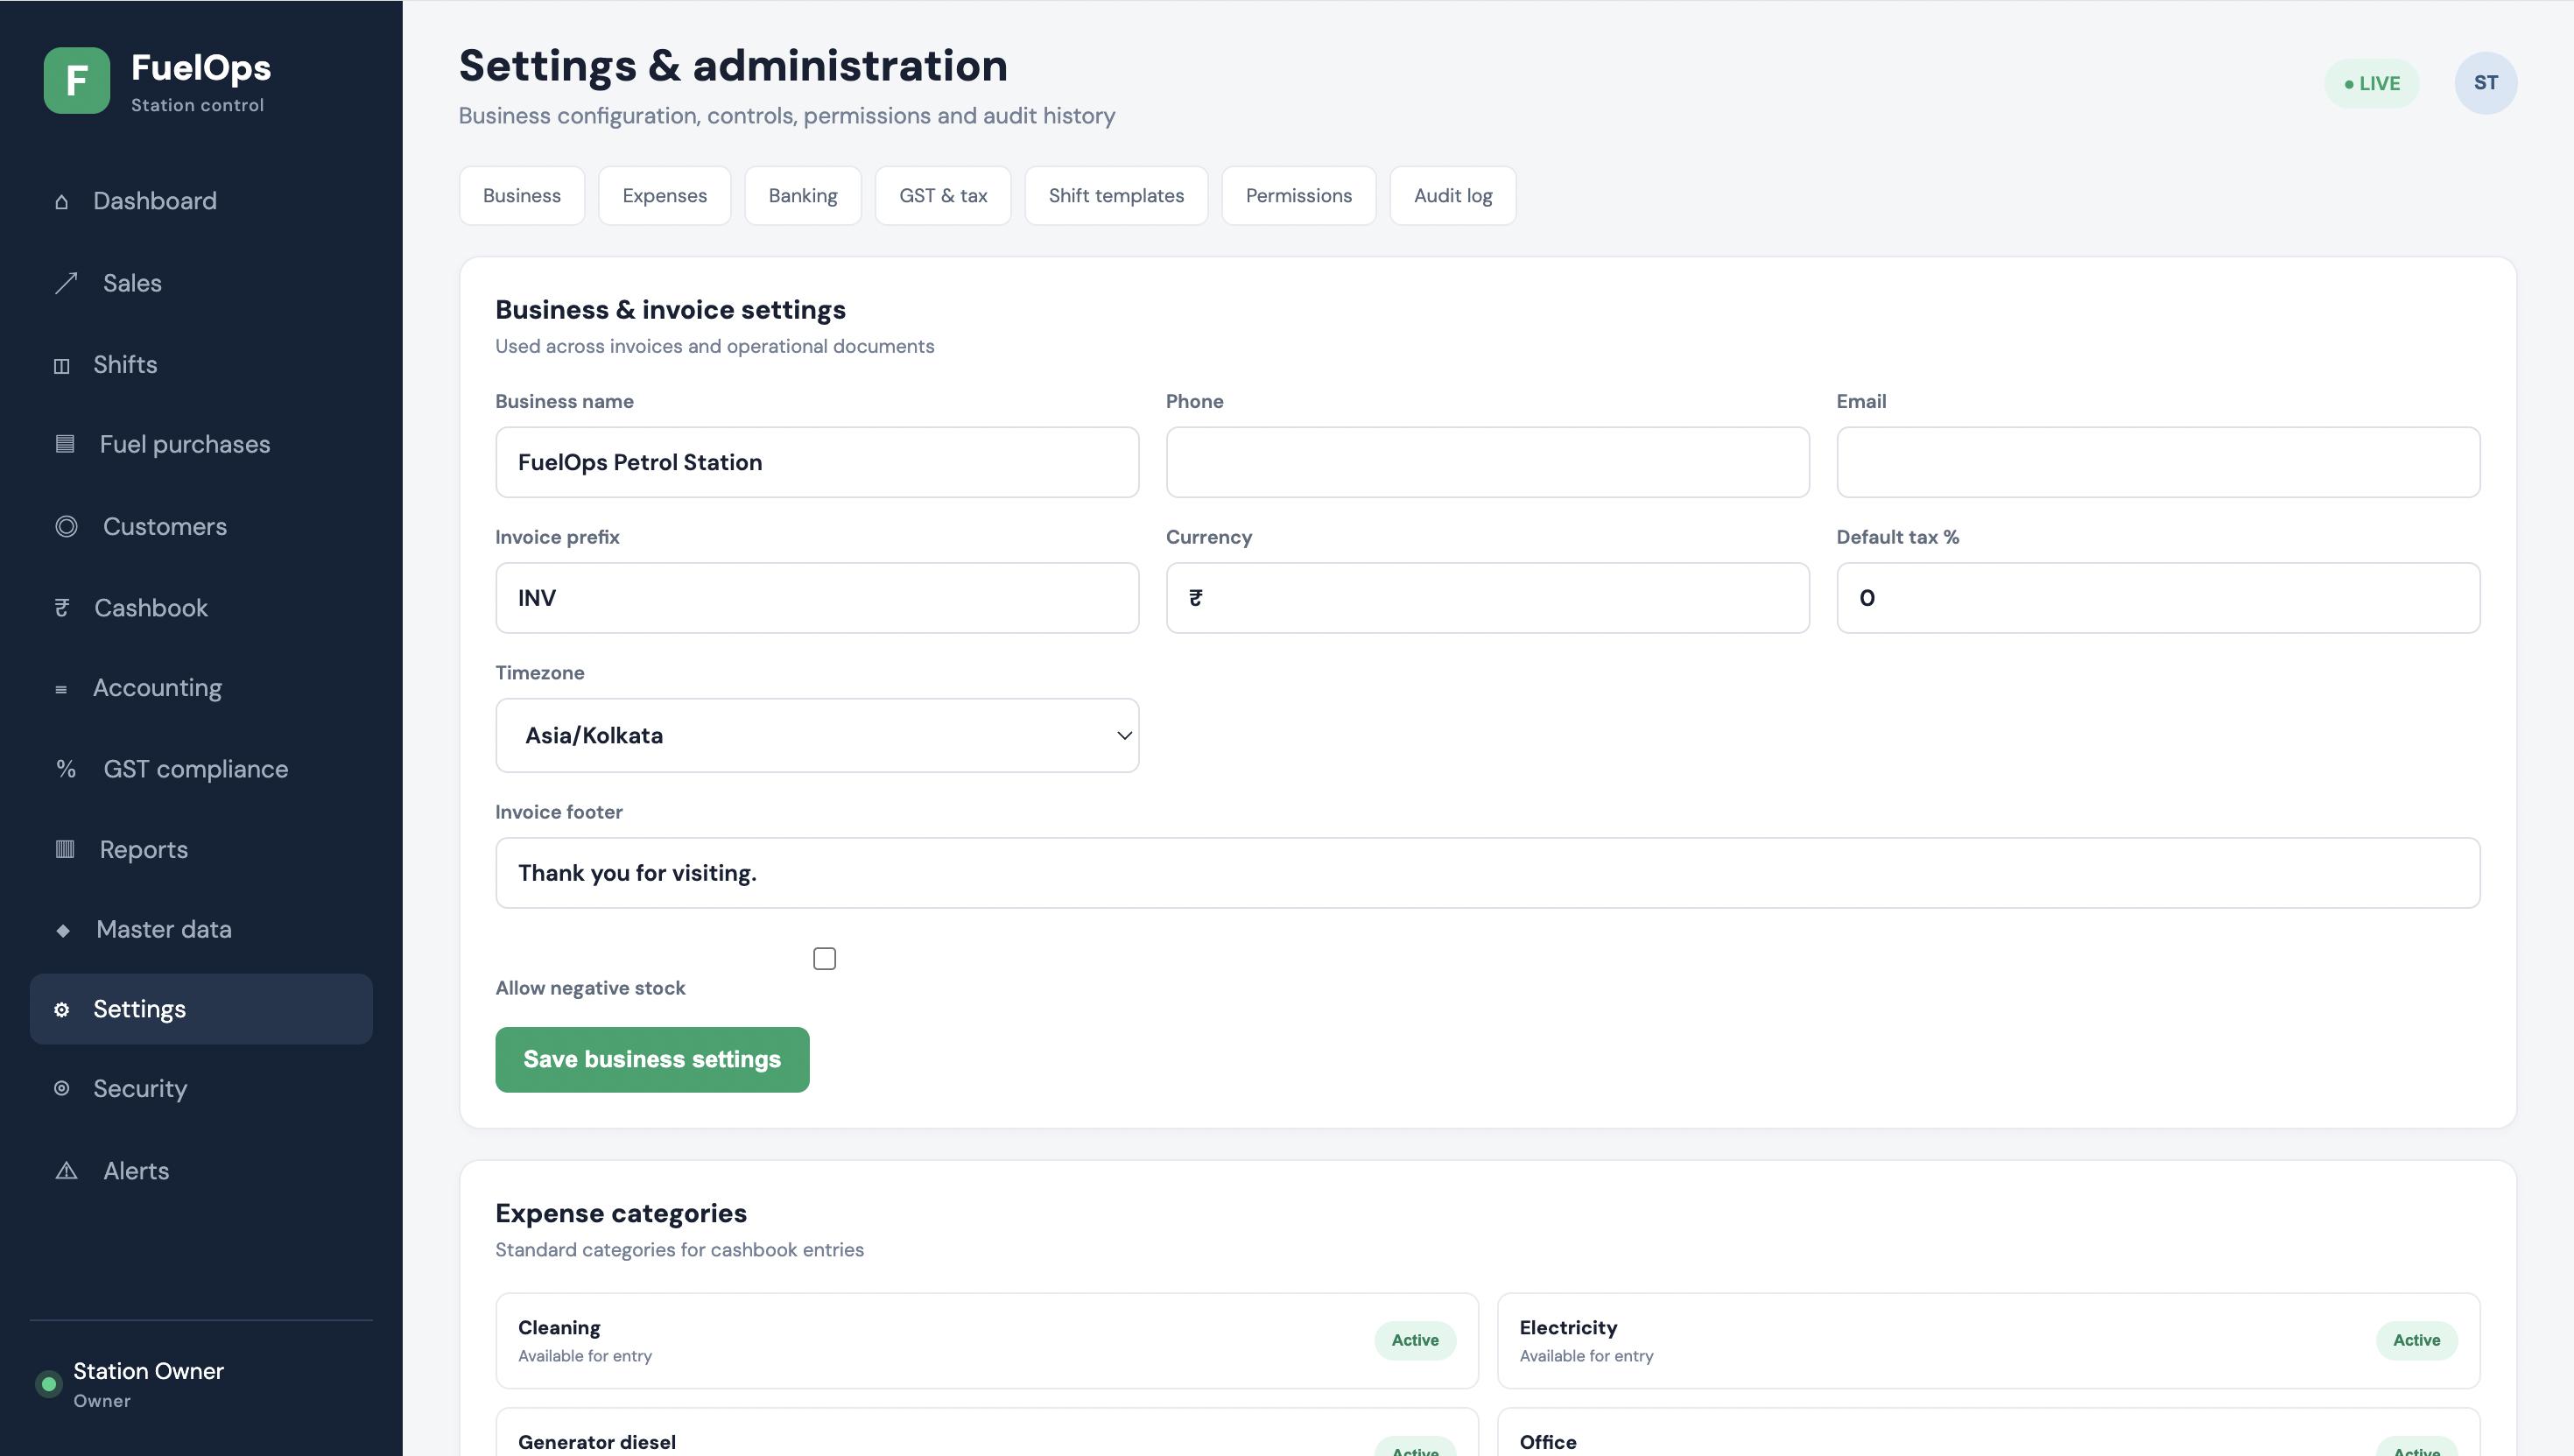
Task: Click the Generator diesel category name
Action: pos(597,1442)
